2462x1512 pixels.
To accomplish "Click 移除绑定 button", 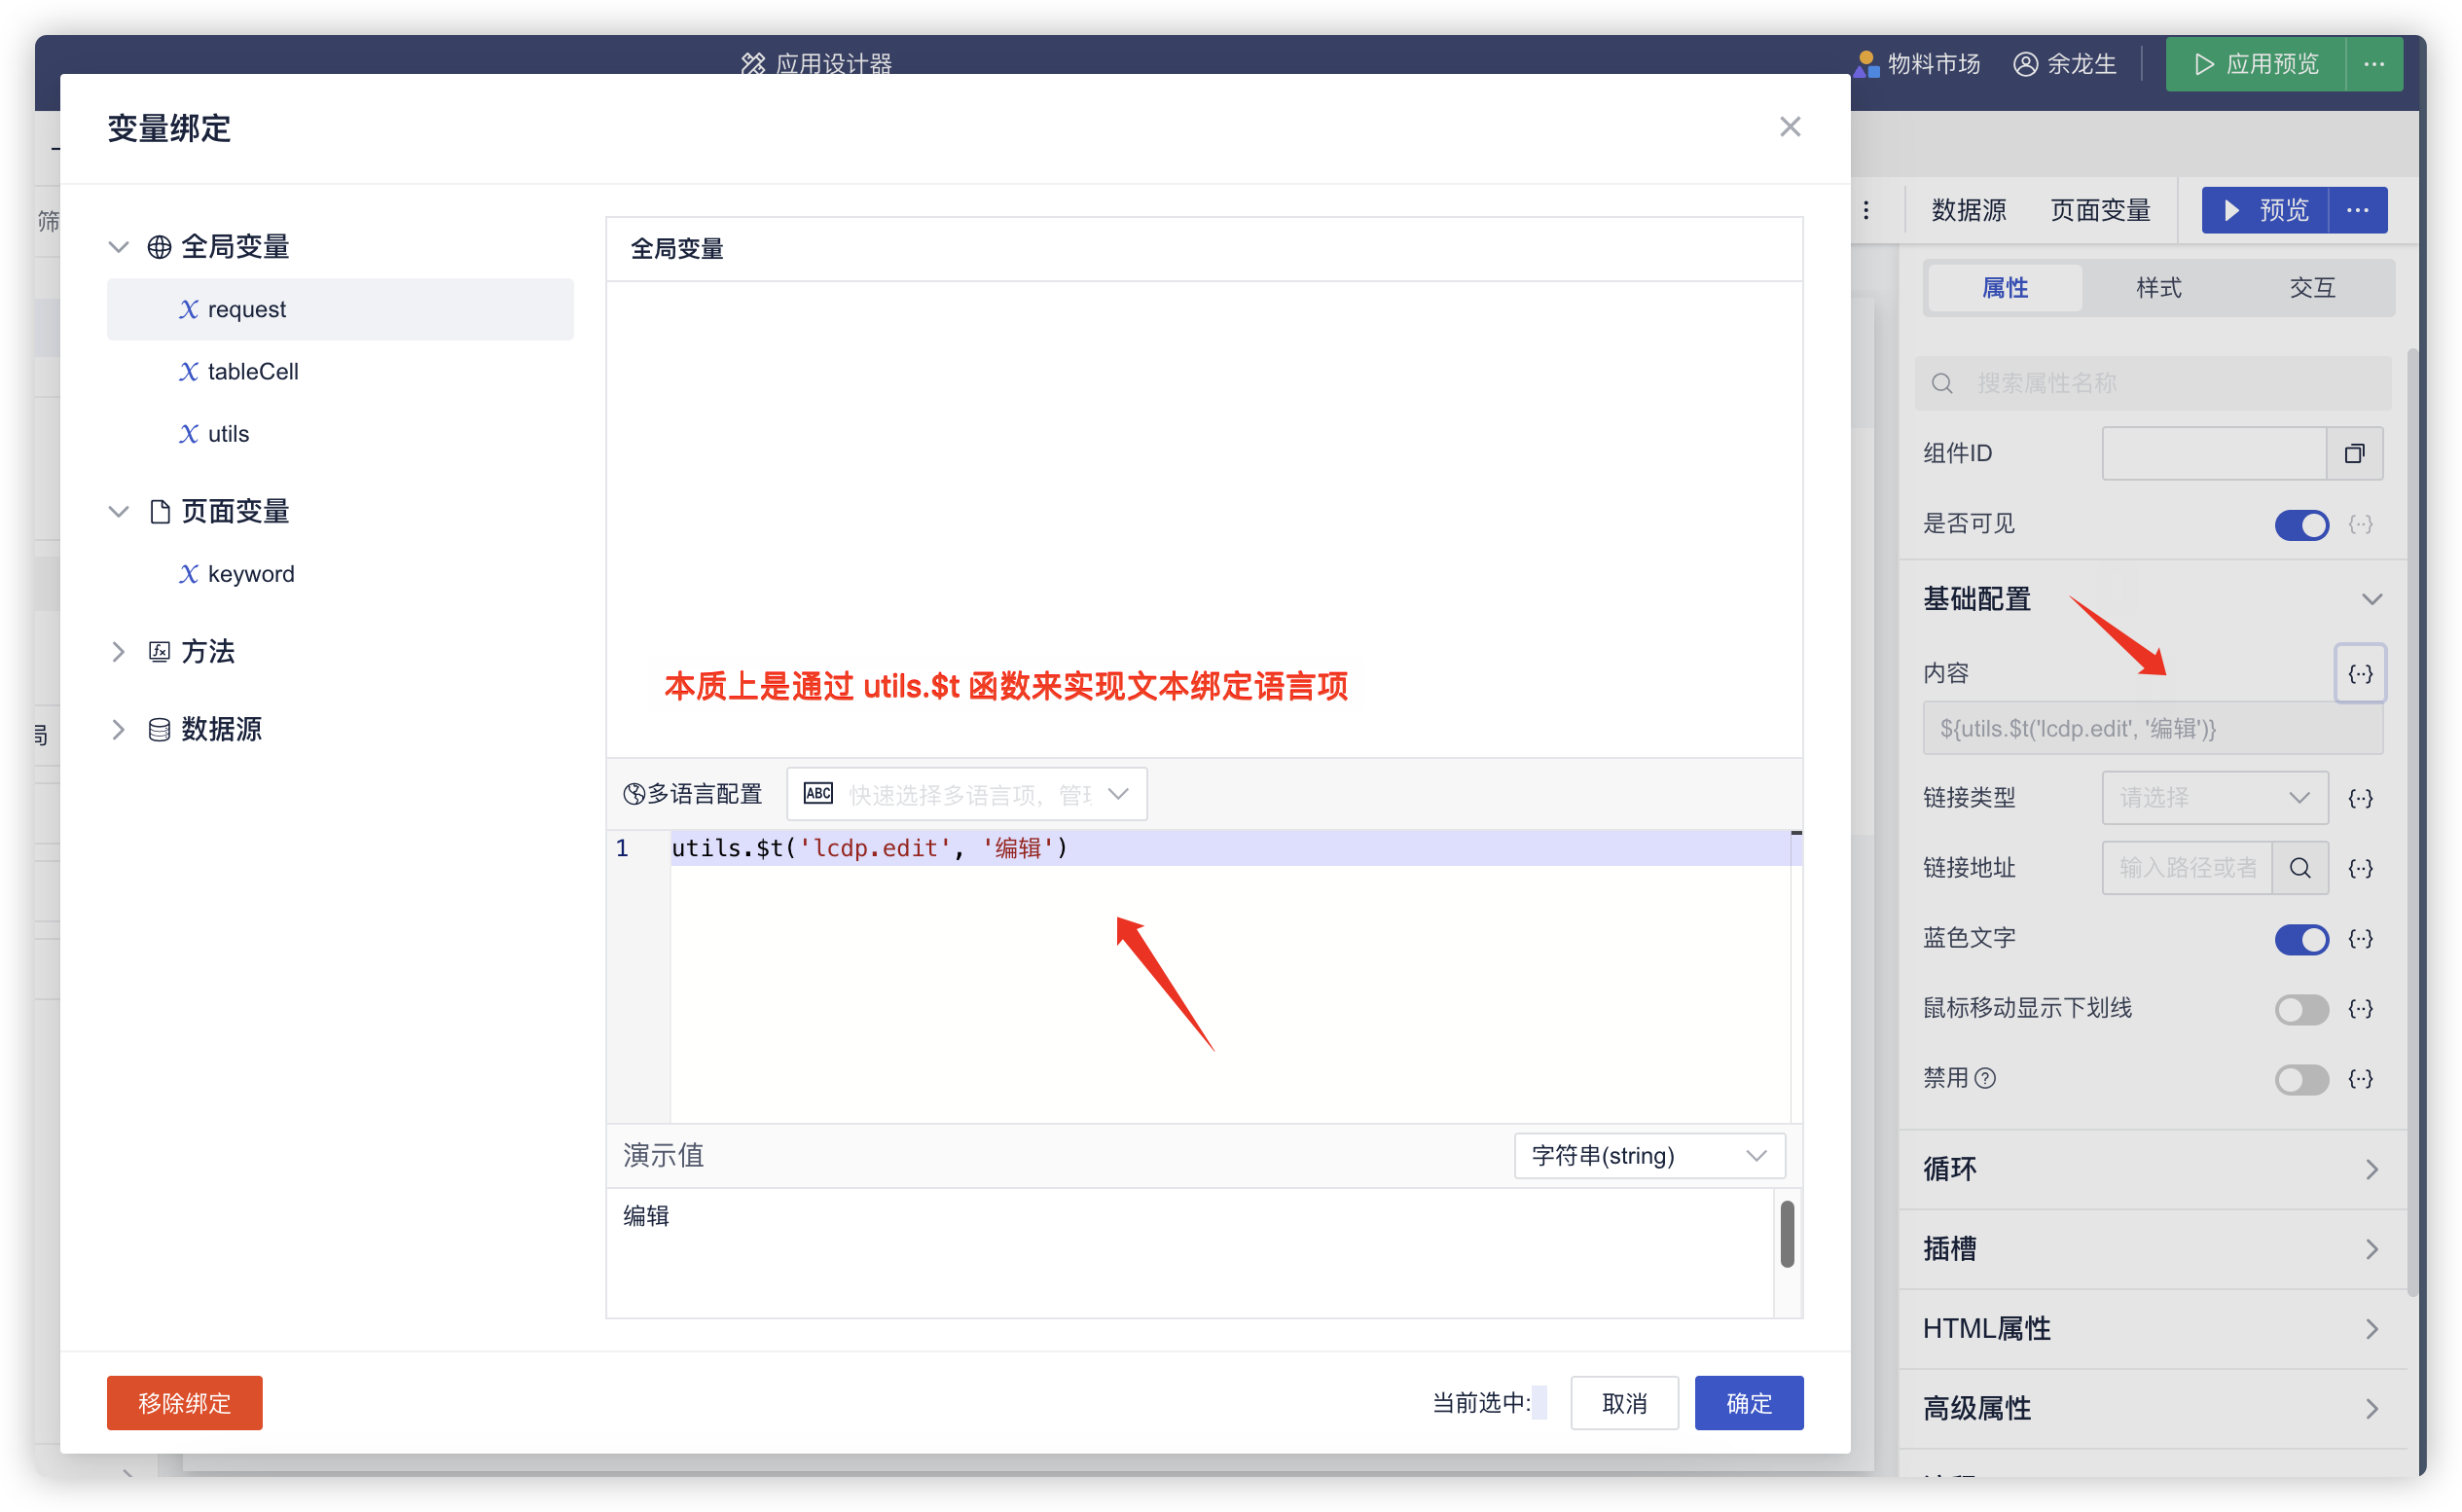I will click(184, 1403).
